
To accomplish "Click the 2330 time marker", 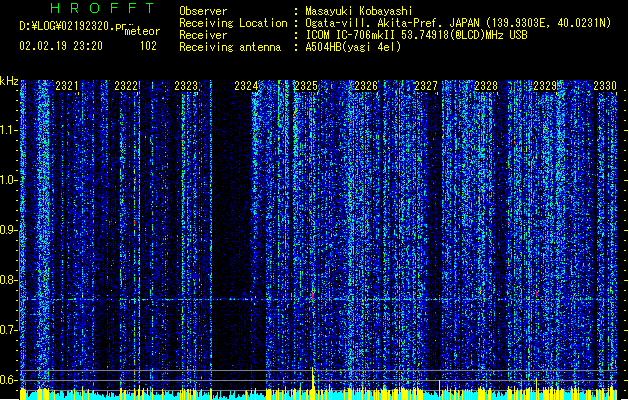I will [605, 86].
